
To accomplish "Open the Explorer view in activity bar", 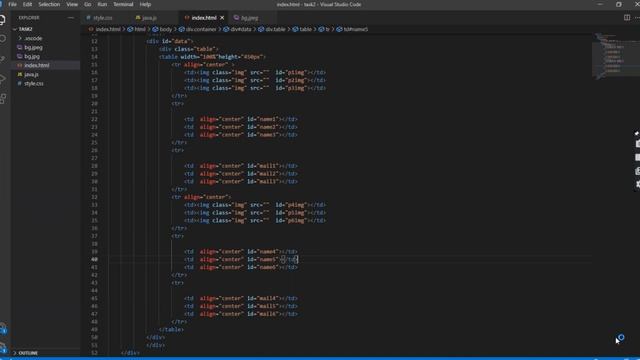I will 3,20.
